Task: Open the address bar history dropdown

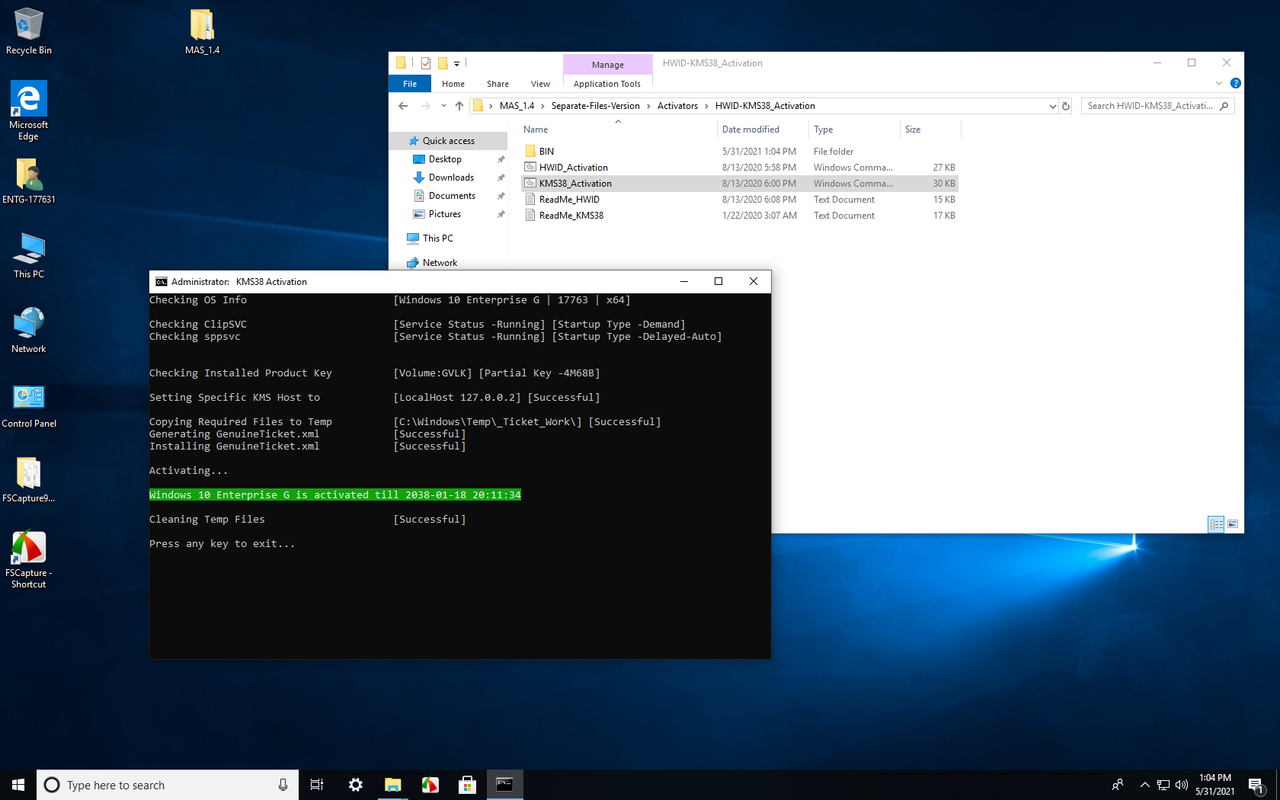Action: tap(1052, 106)
